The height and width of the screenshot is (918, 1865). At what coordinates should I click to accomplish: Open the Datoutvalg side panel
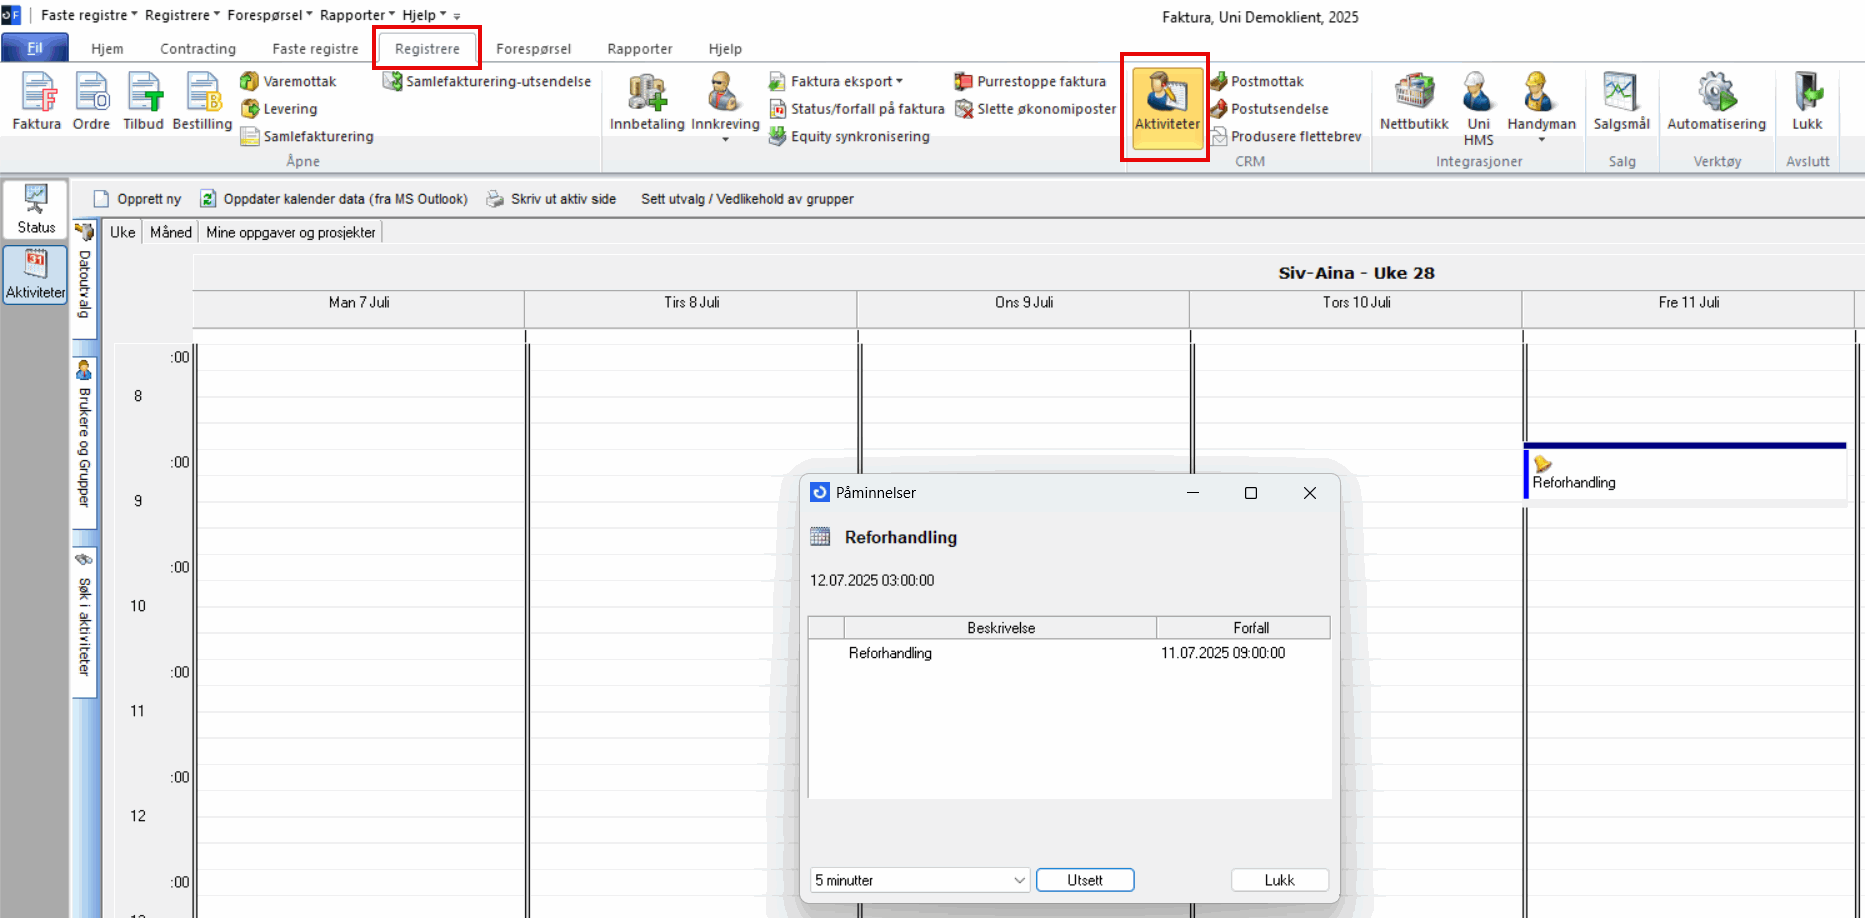[85, 275]
